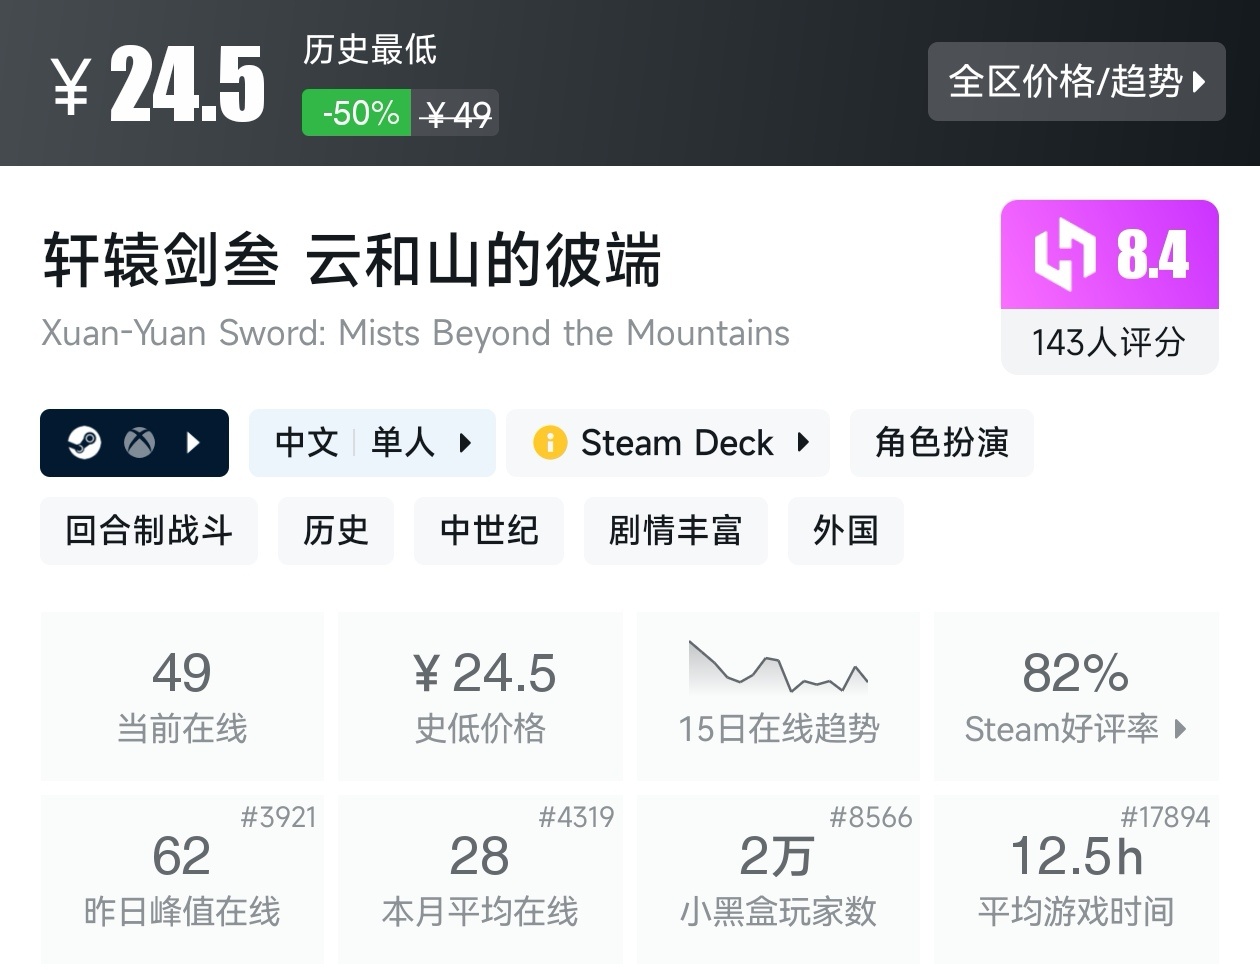Select the 角色扮演 genre tag

coord(941,442)
